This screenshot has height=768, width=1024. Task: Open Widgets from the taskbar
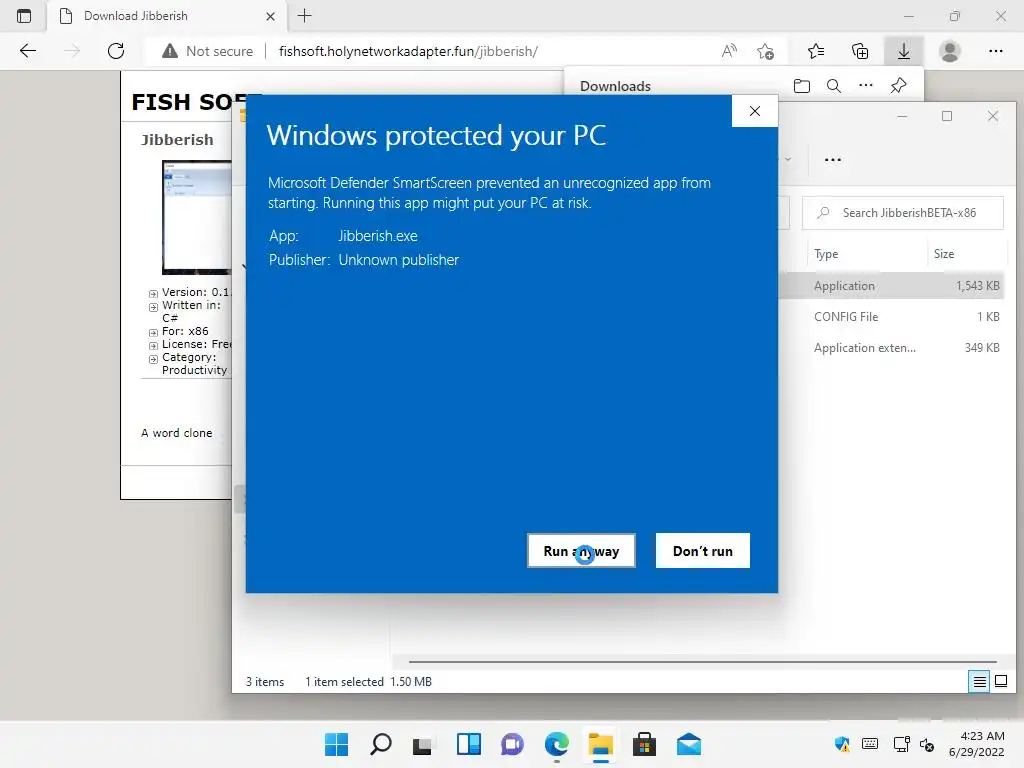[x=469, y=744]
